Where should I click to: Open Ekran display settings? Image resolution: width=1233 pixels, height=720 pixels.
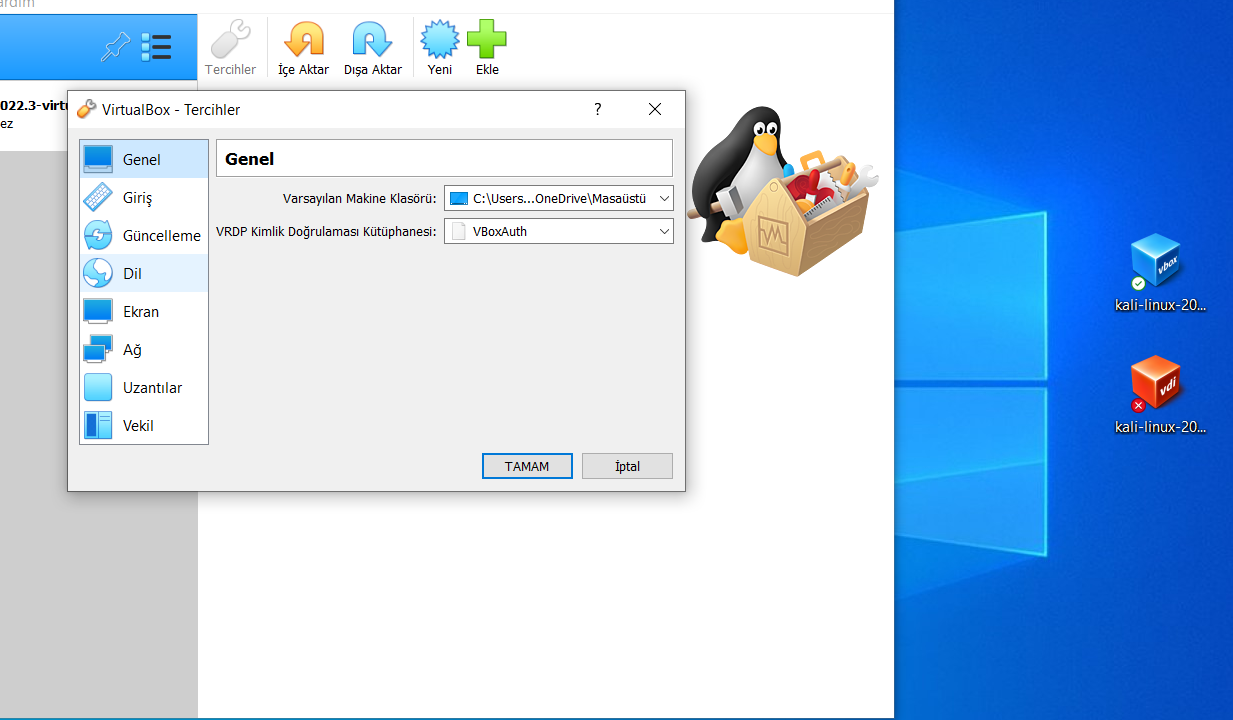(144, 312)
